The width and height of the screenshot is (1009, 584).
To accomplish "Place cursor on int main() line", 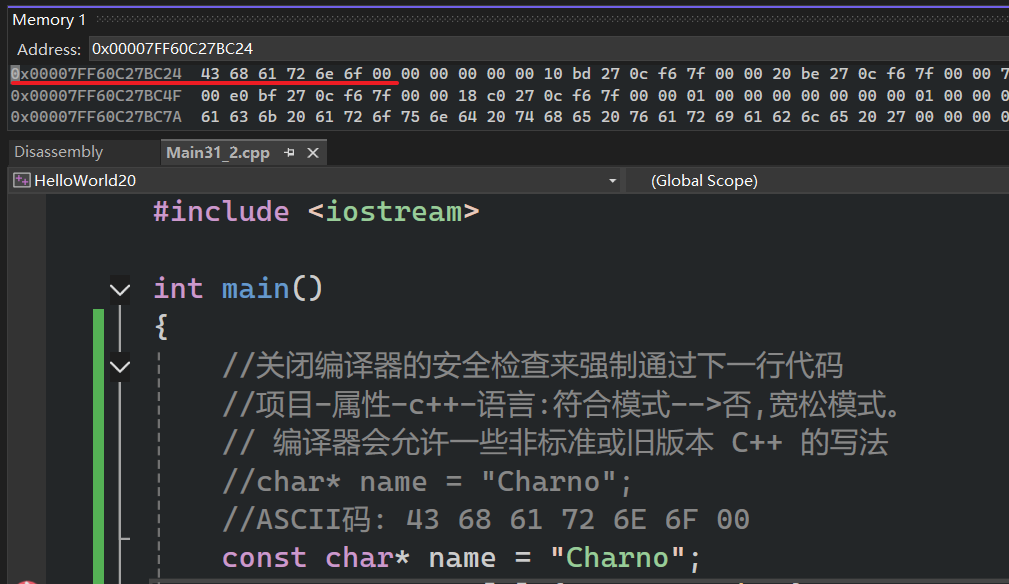I will point(238,289).
